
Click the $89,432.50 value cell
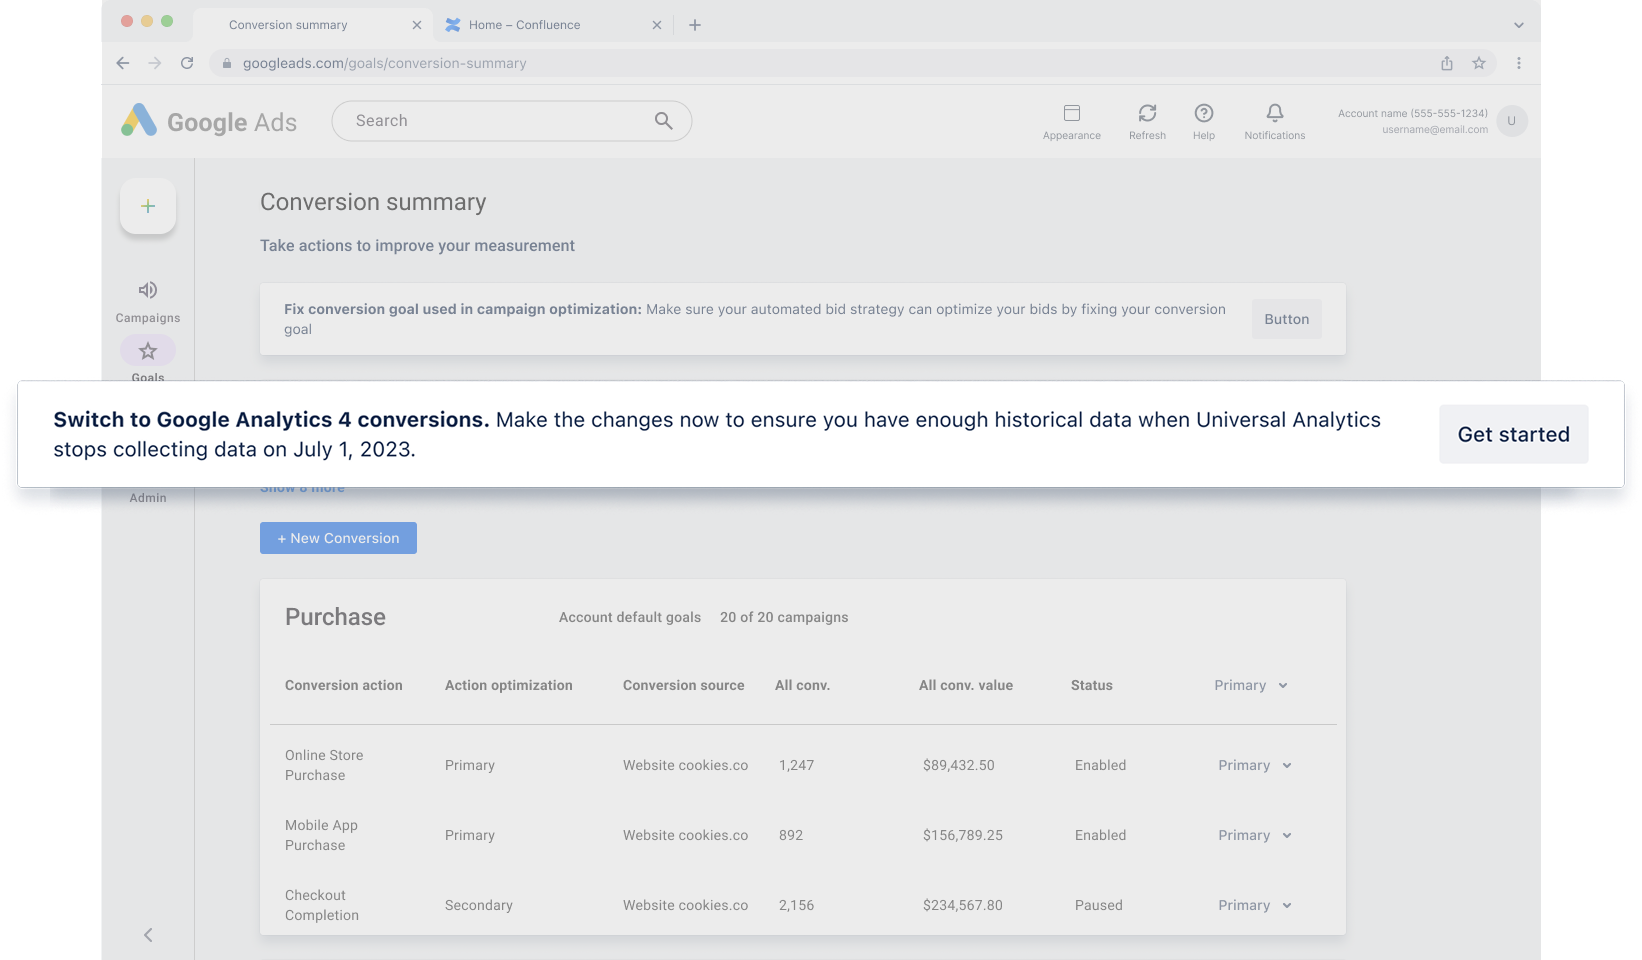(x=958, y=765)
